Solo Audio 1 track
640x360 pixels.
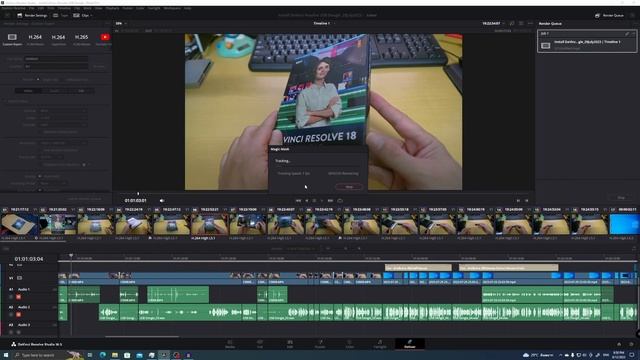click(x=11, y=297)
